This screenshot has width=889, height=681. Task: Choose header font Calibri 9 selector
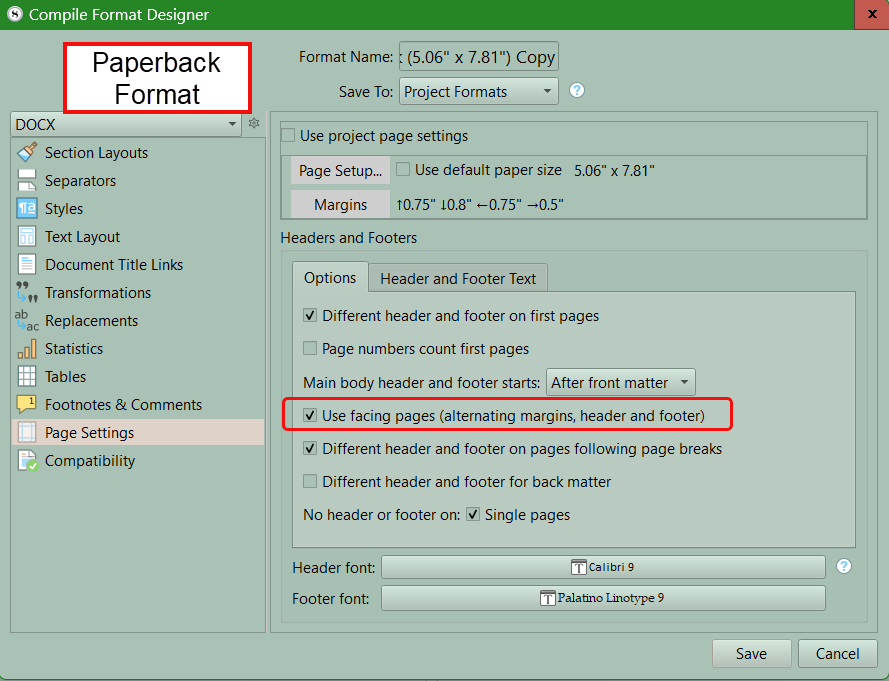coord(603,567)
